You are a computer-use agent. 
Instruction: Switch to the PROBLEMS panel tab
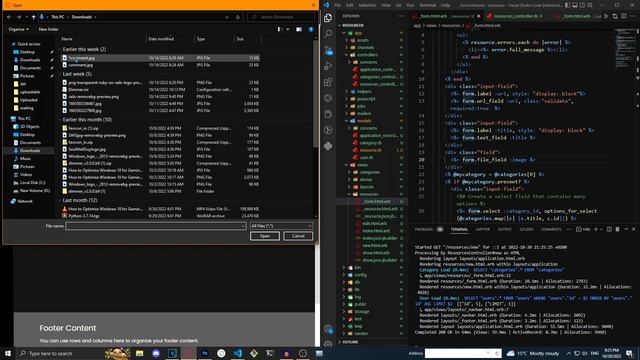click(424, 229)
